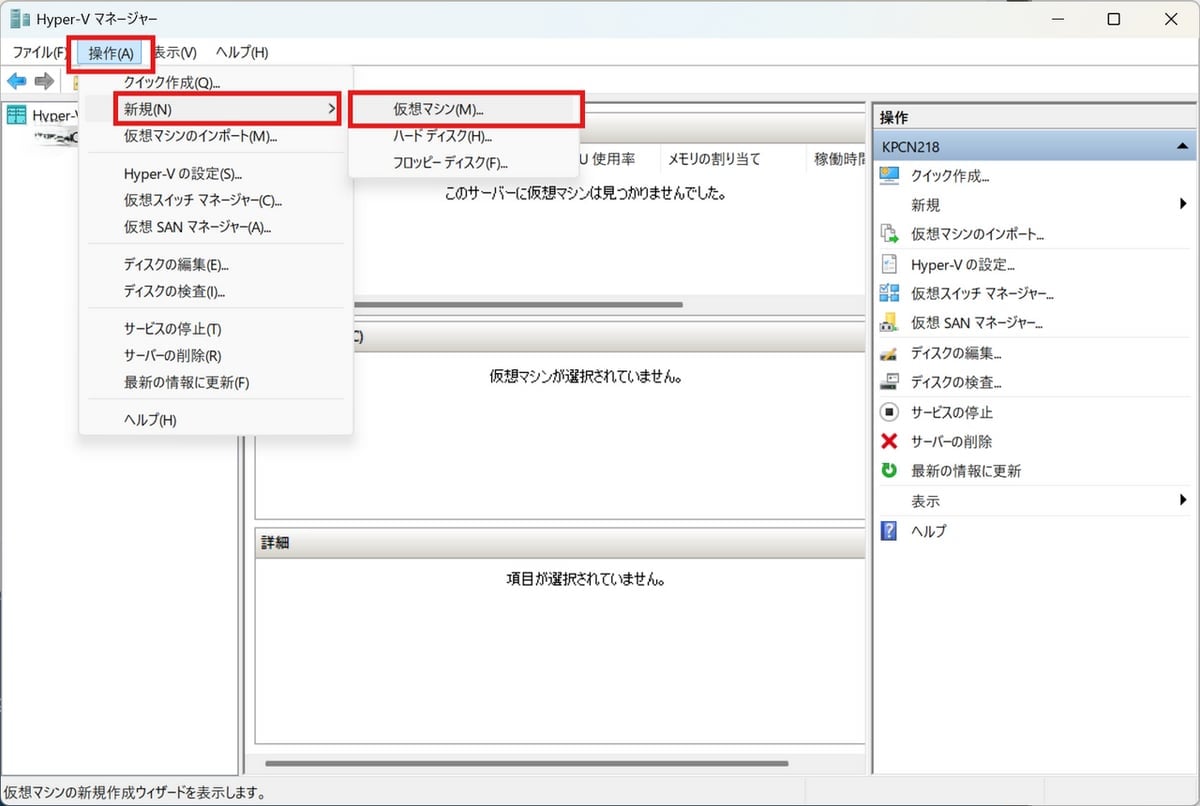
Task: Click the Hyper-V settings icon in Actions pane
Action: (889, 264)
